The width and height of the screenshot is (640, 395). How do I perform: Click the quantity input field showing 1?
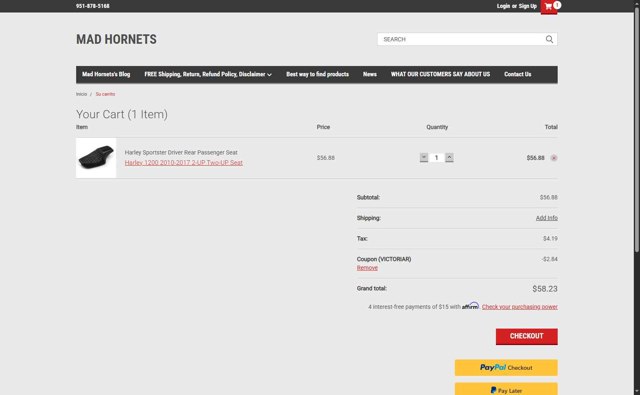(436, 158)
